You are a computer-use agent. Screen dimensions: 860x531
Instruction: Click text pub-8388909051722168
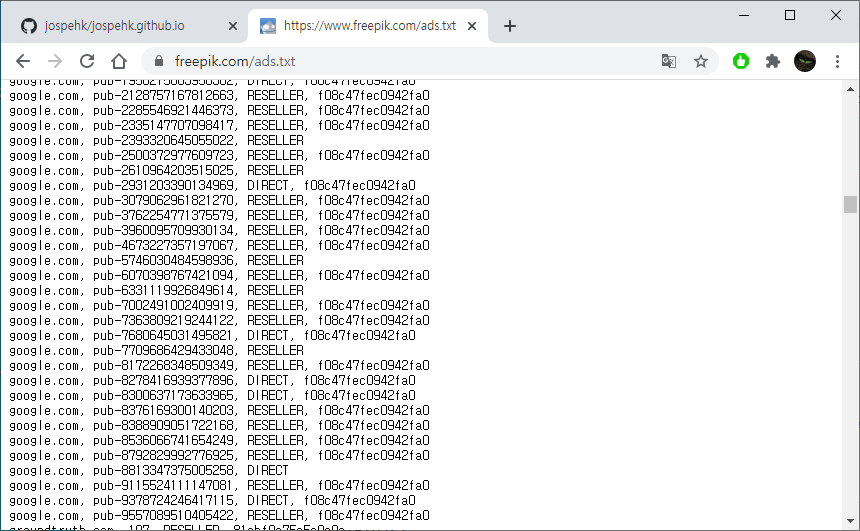(165, 425)
